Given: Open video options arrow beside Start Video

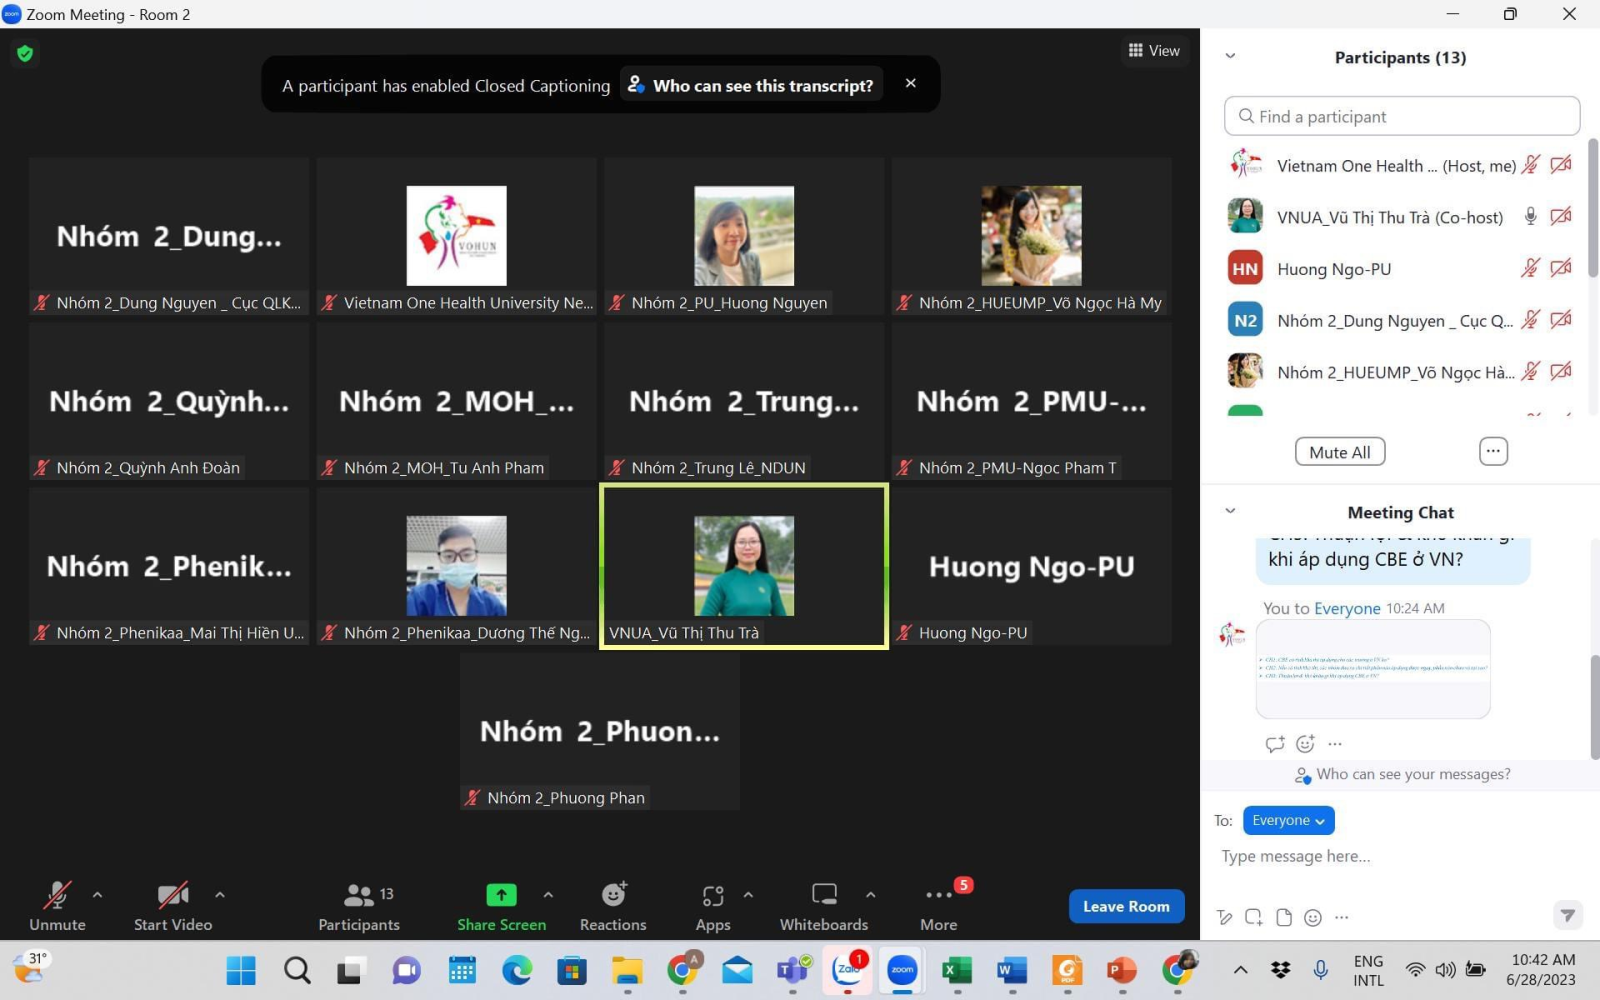Looking at the screenshot, I should 220,895.
